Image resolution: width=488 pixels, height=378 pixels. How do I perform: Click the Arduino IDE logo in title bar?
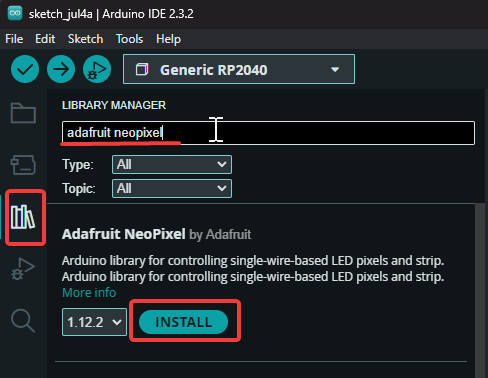click(15, 13)
